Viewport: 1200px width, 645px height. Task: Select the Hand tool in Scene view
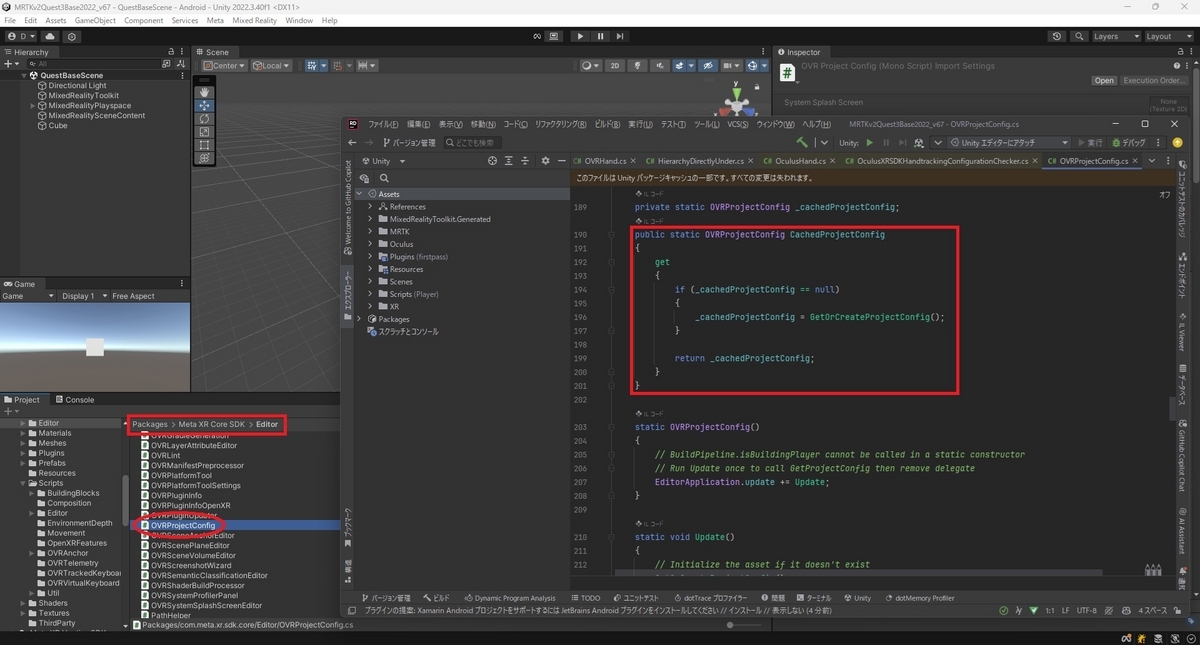[x=205, y=92]
